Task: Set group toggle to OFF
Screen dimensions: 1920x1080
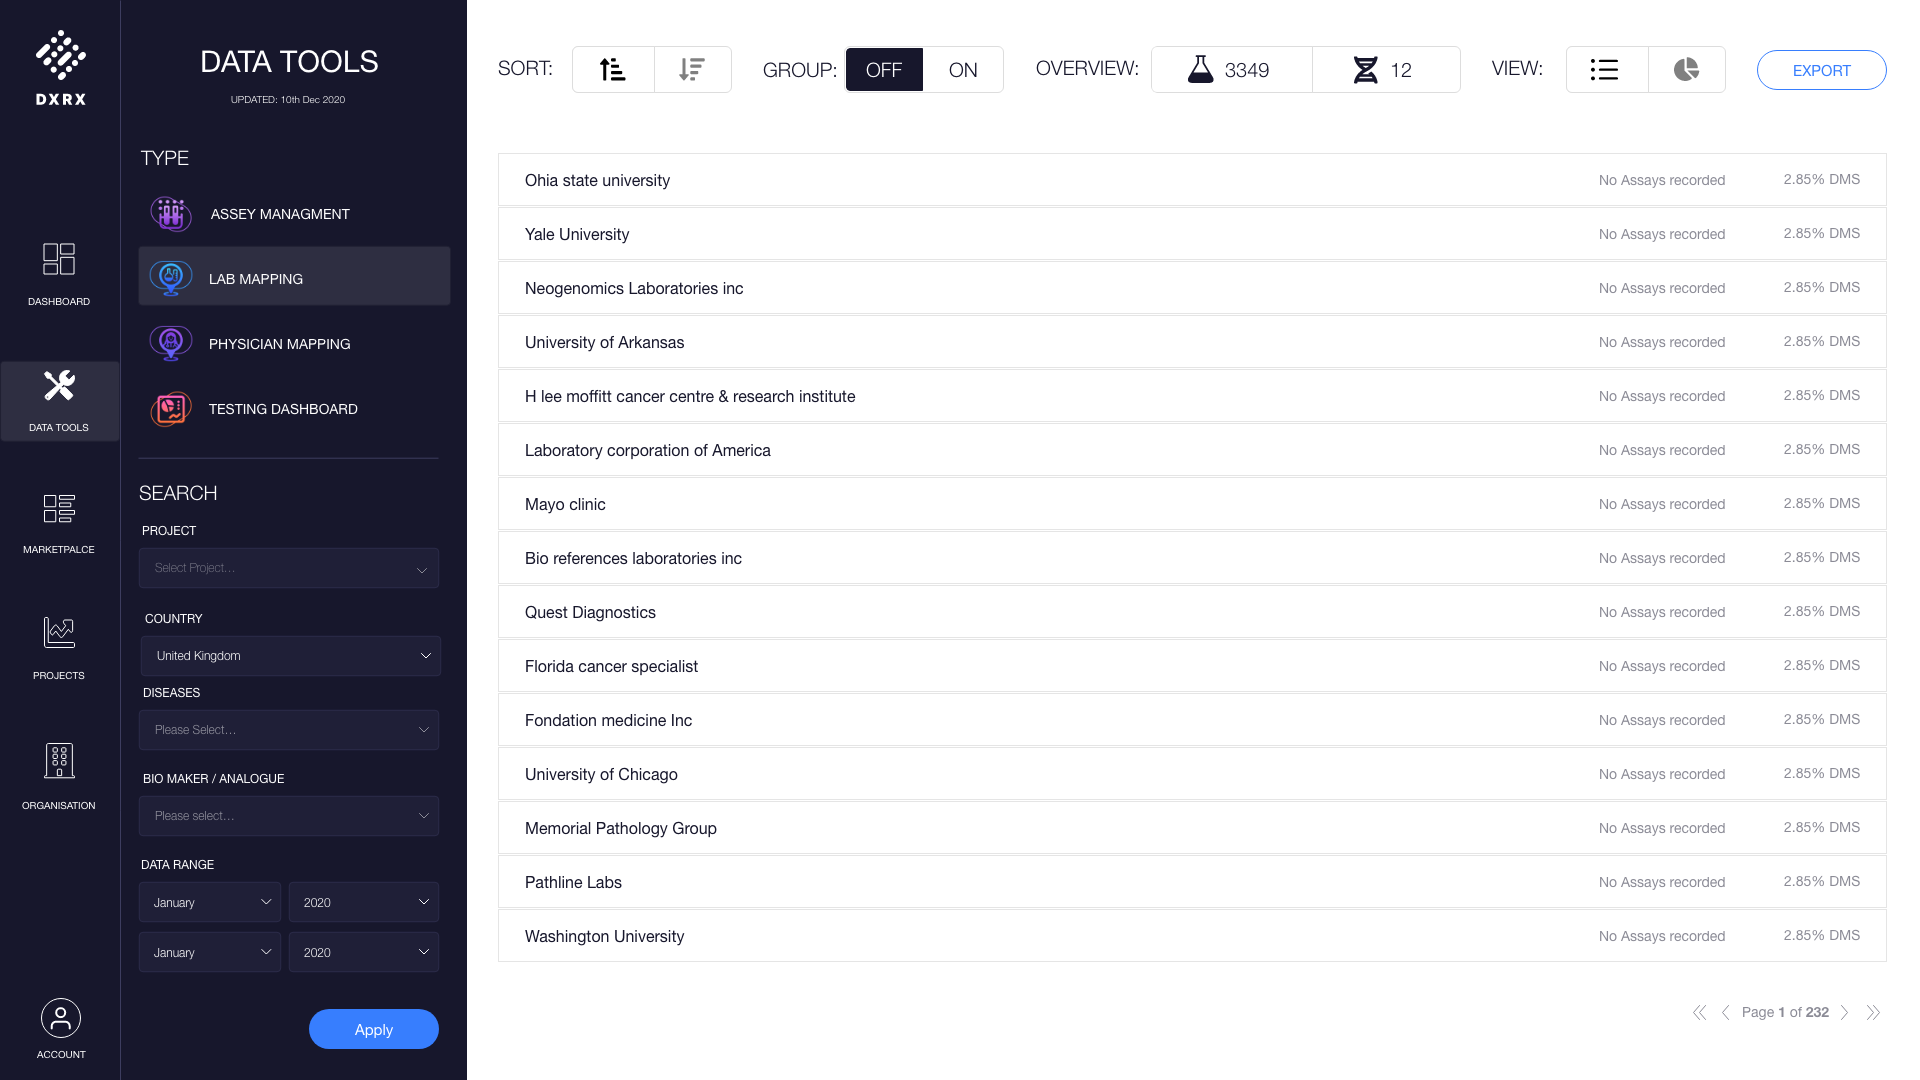Action: tap(884, 70)
